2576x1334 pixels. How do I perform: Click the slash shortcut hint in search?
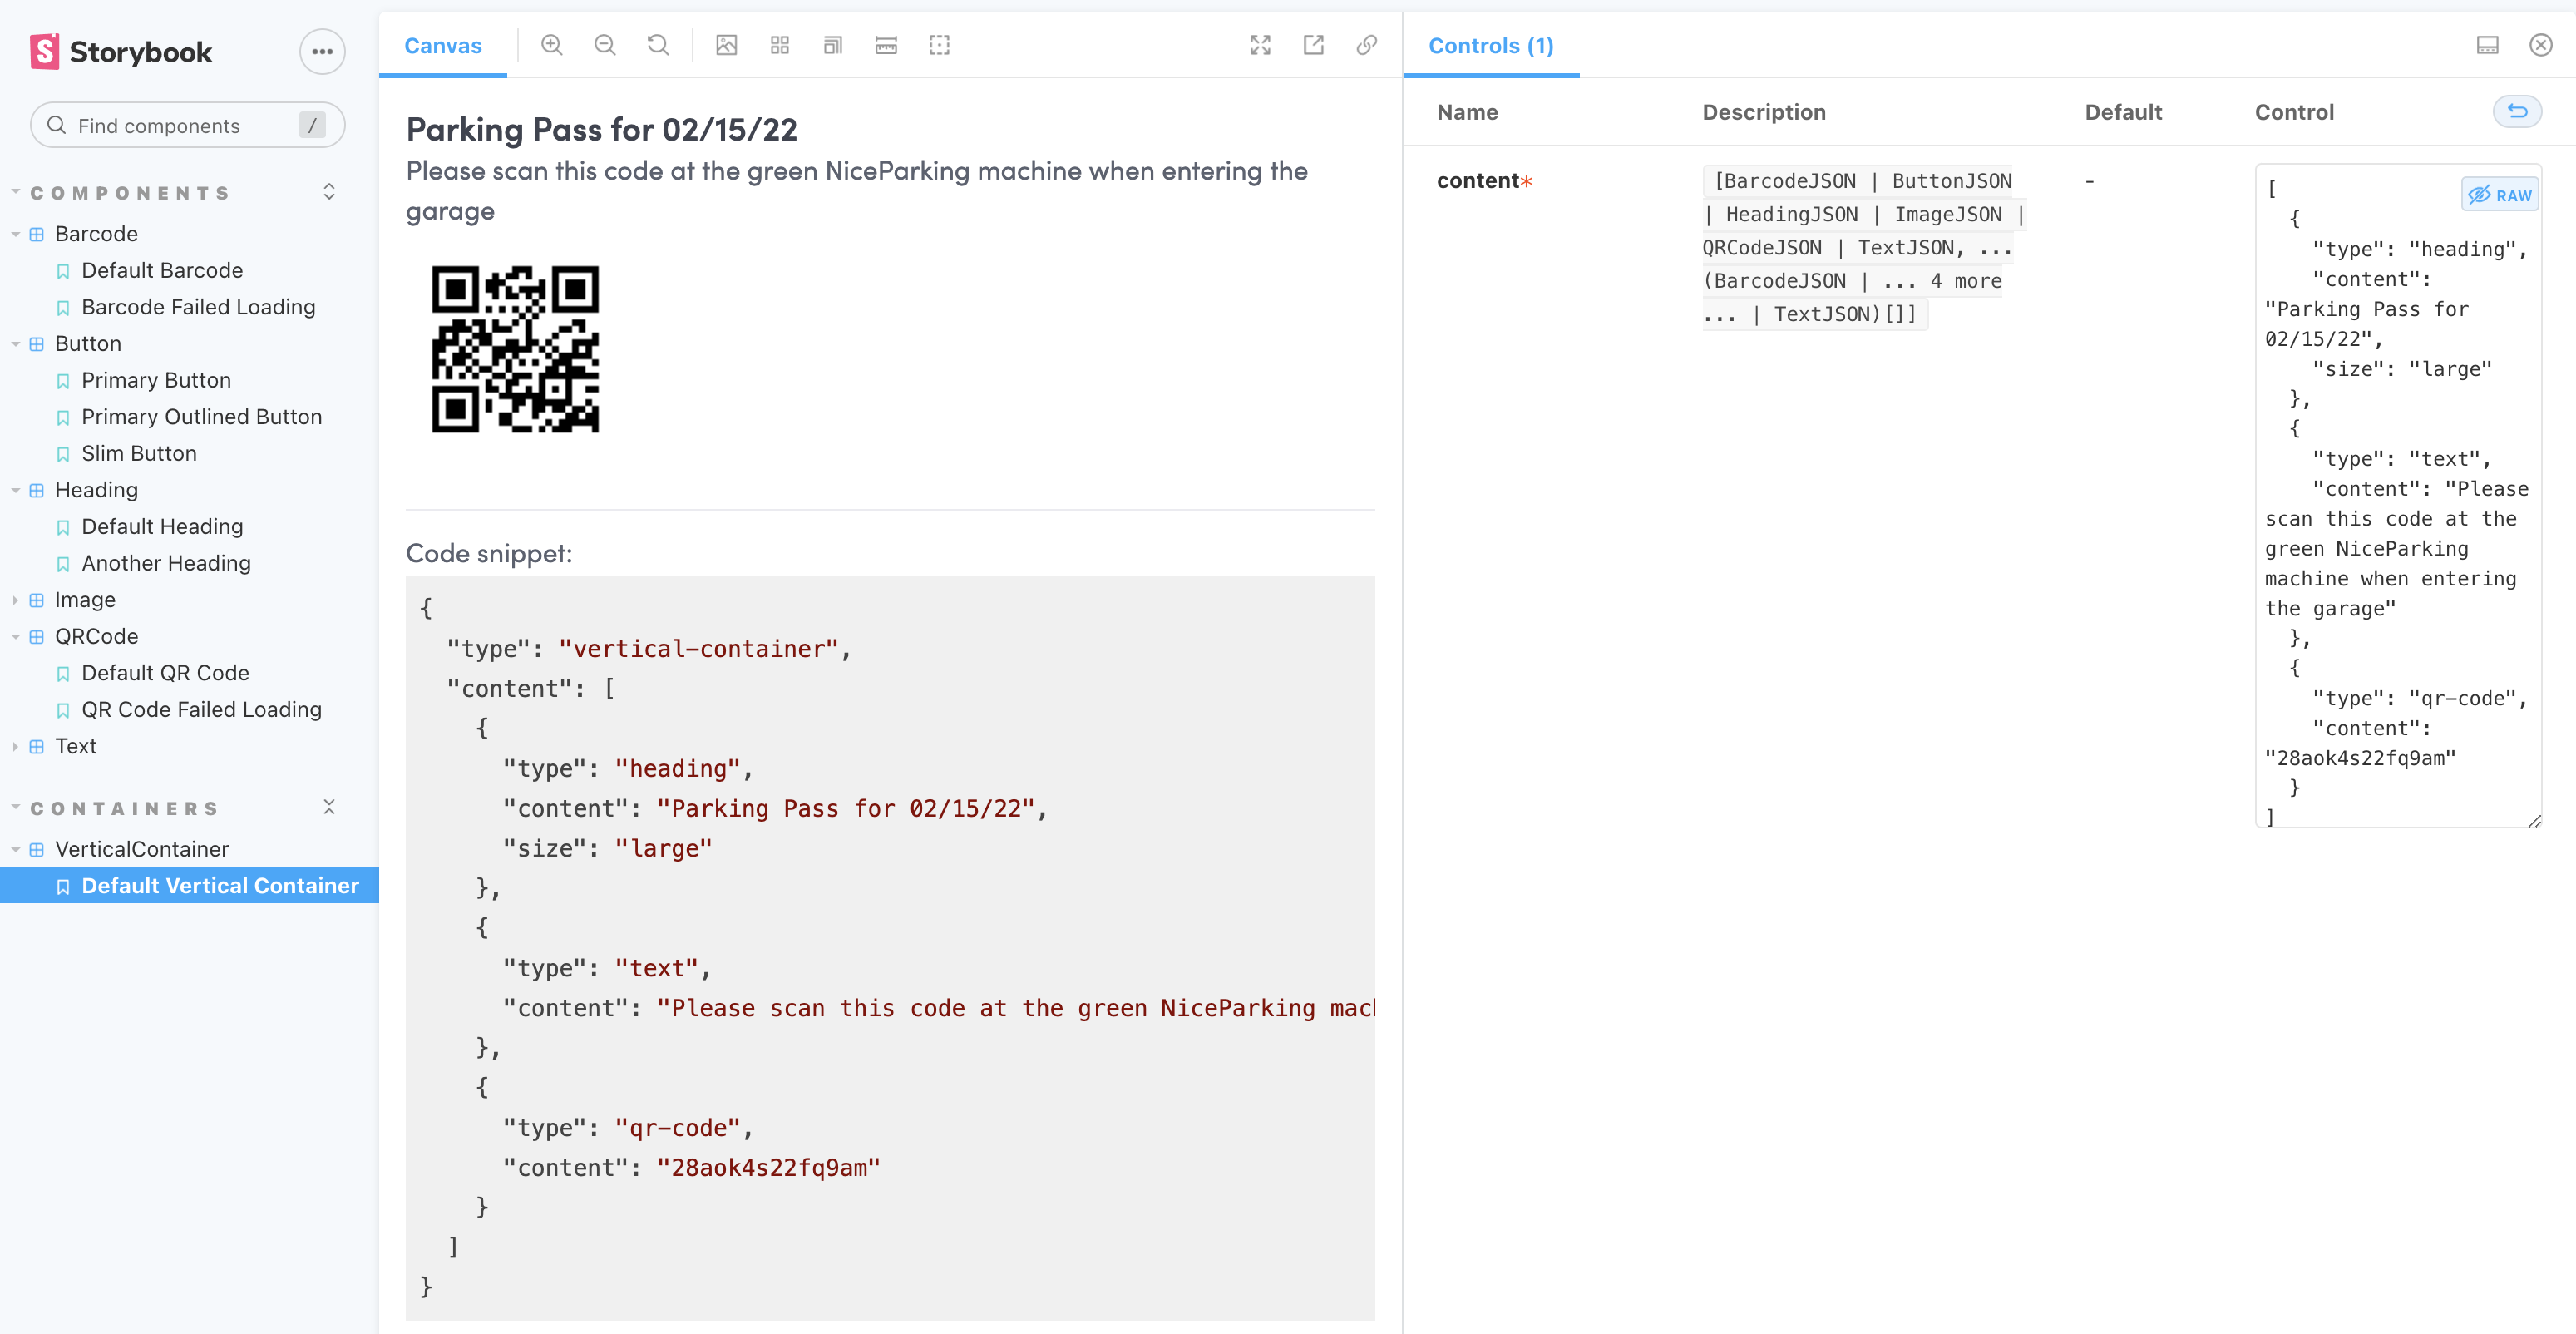pos(312,125)
